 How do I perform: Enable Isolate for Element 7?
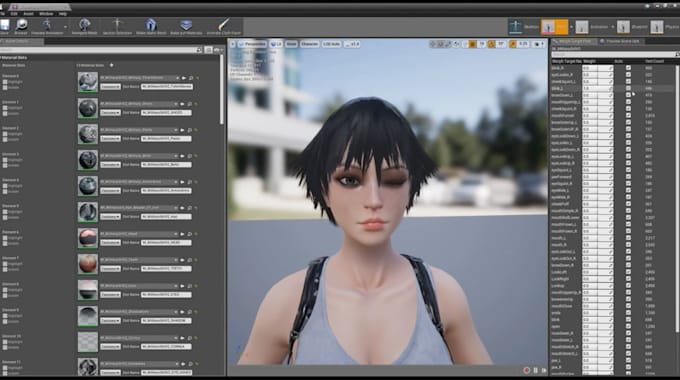coord(5,269)
